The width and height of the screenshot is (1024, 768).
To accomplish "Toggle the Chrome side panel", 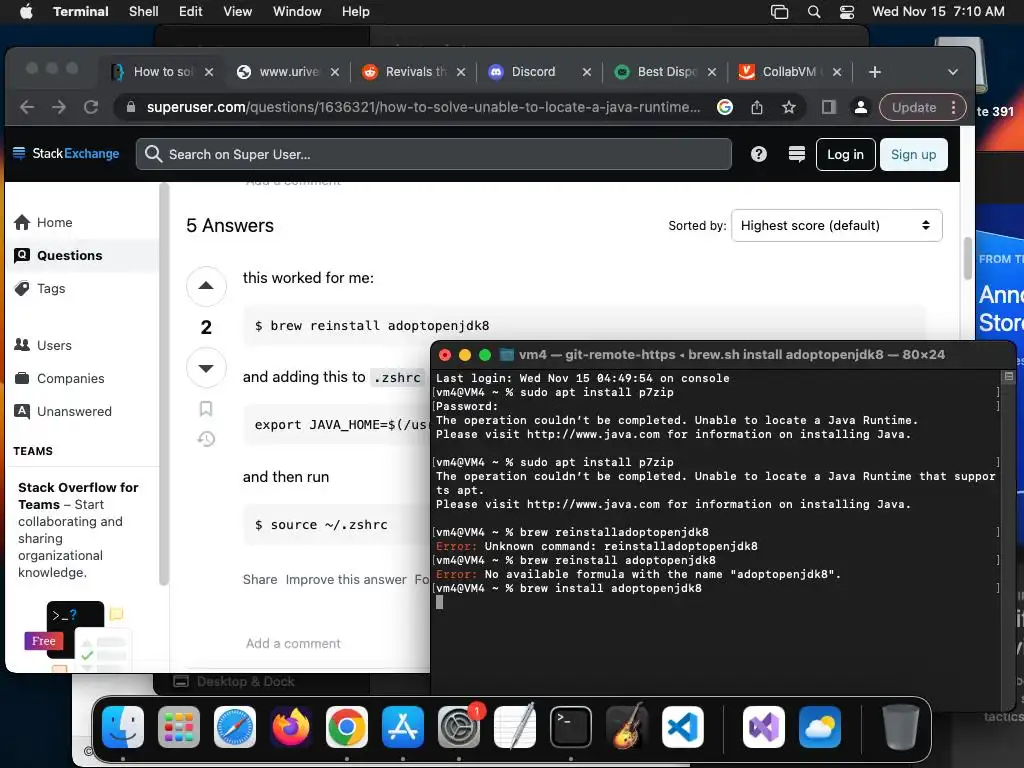I will click(x=829, y=107).
